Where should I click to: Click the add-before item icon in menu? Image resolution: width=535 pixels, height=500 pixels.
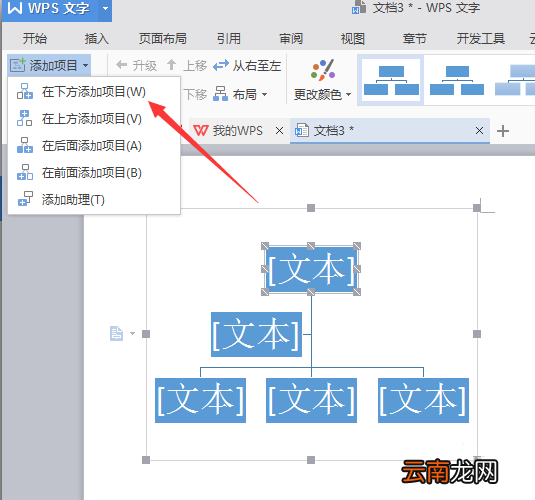point(25,172)
